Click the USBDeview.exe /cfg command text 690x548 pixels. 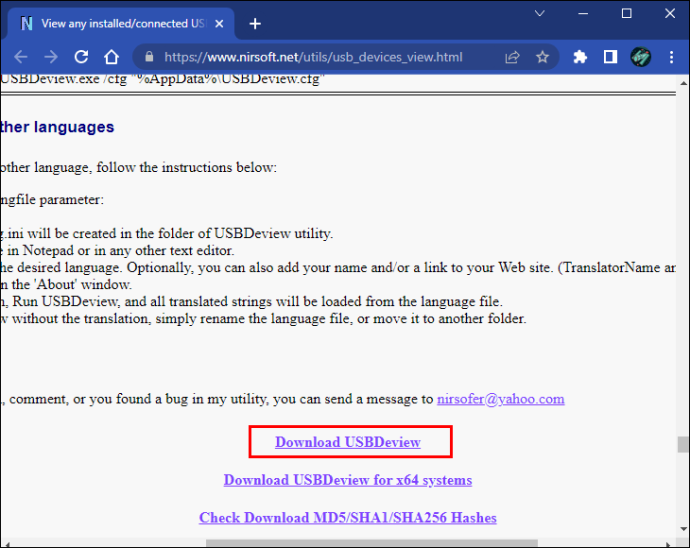(162, 79)
